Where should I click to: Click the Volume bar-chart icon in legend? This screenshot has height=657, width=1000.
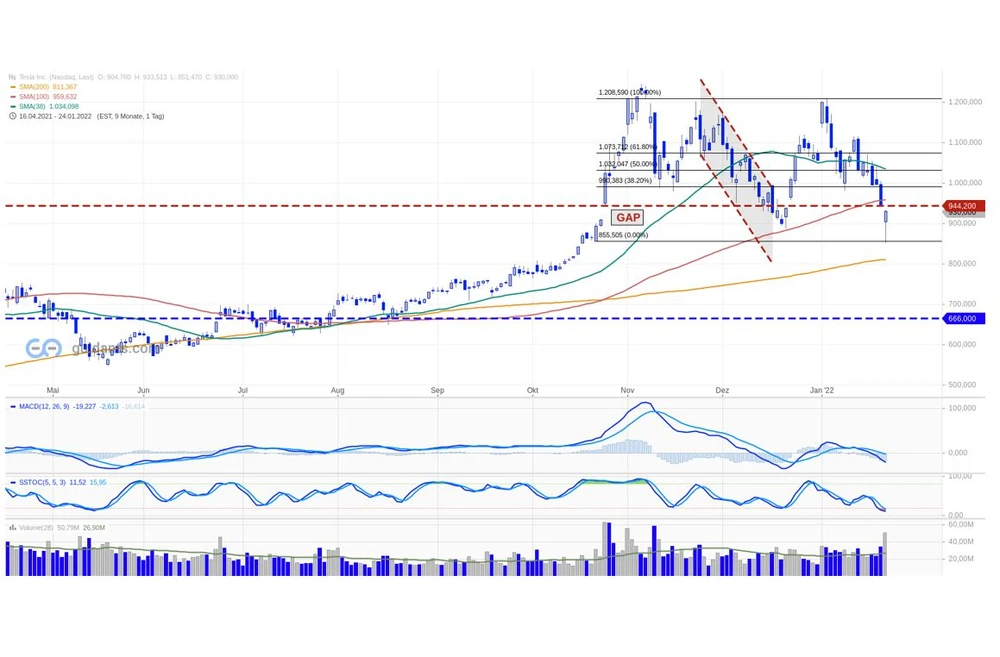(12, 526)
